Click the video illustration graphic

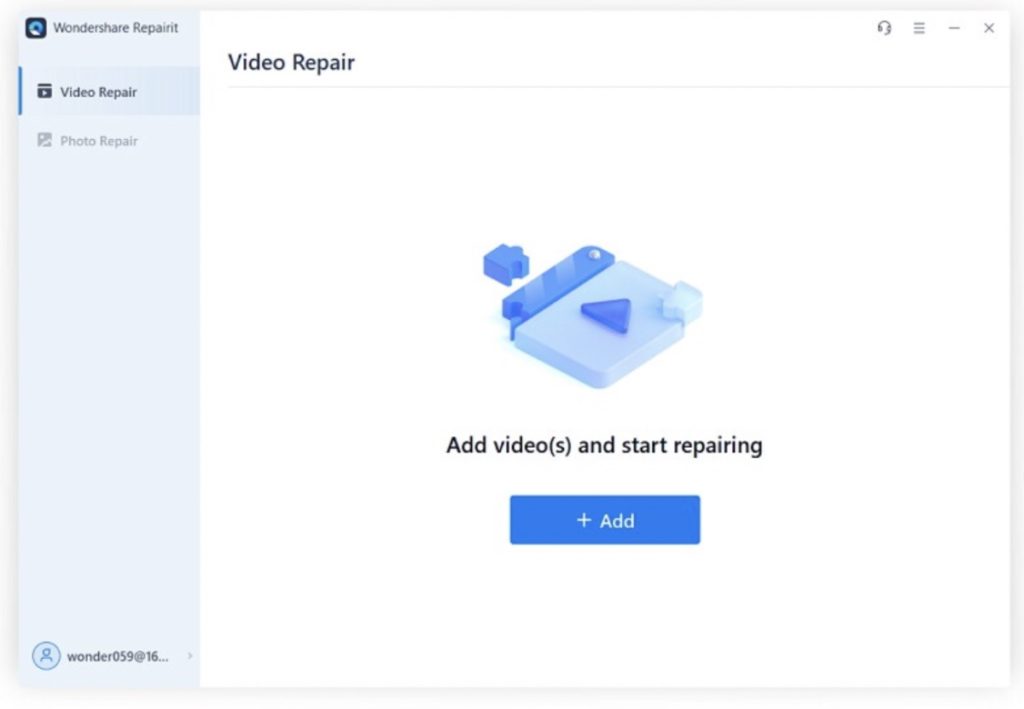pos(592,317)
